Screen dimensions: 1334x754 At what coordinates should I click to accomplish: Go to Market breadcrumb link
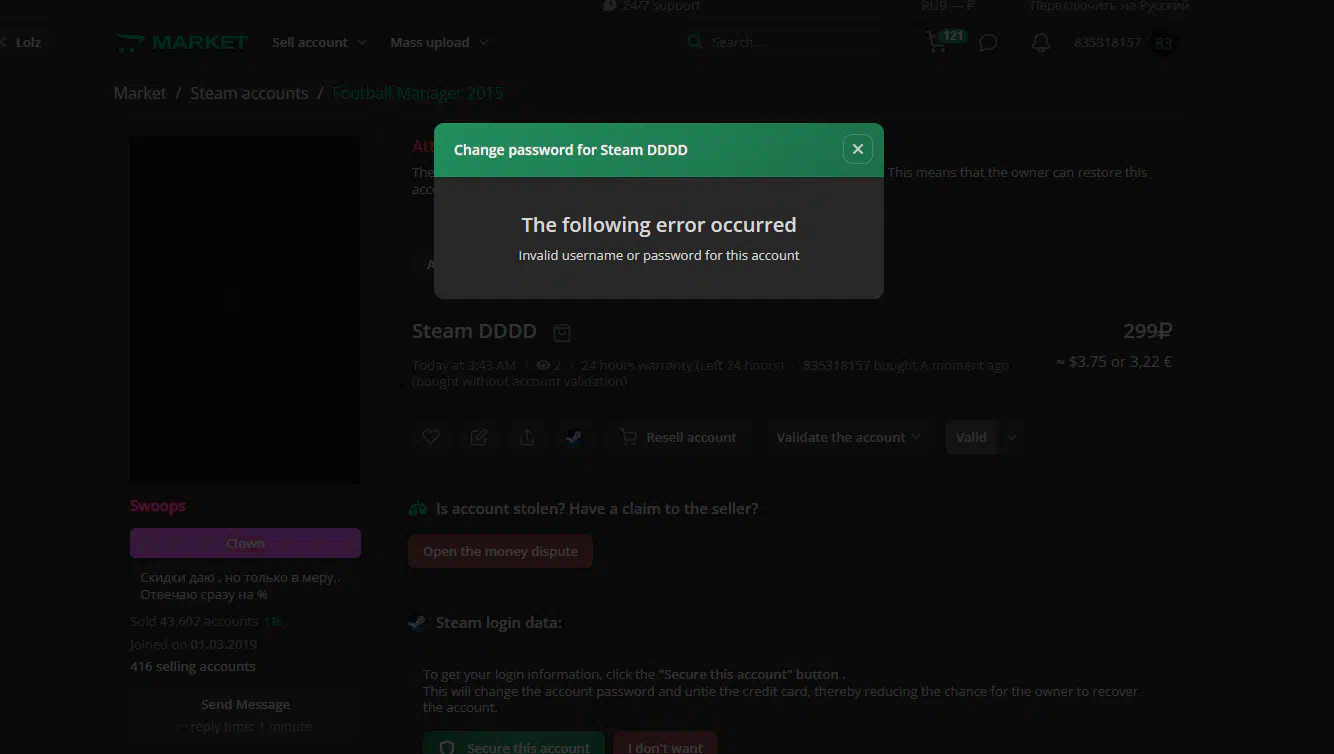click(140, 93)
